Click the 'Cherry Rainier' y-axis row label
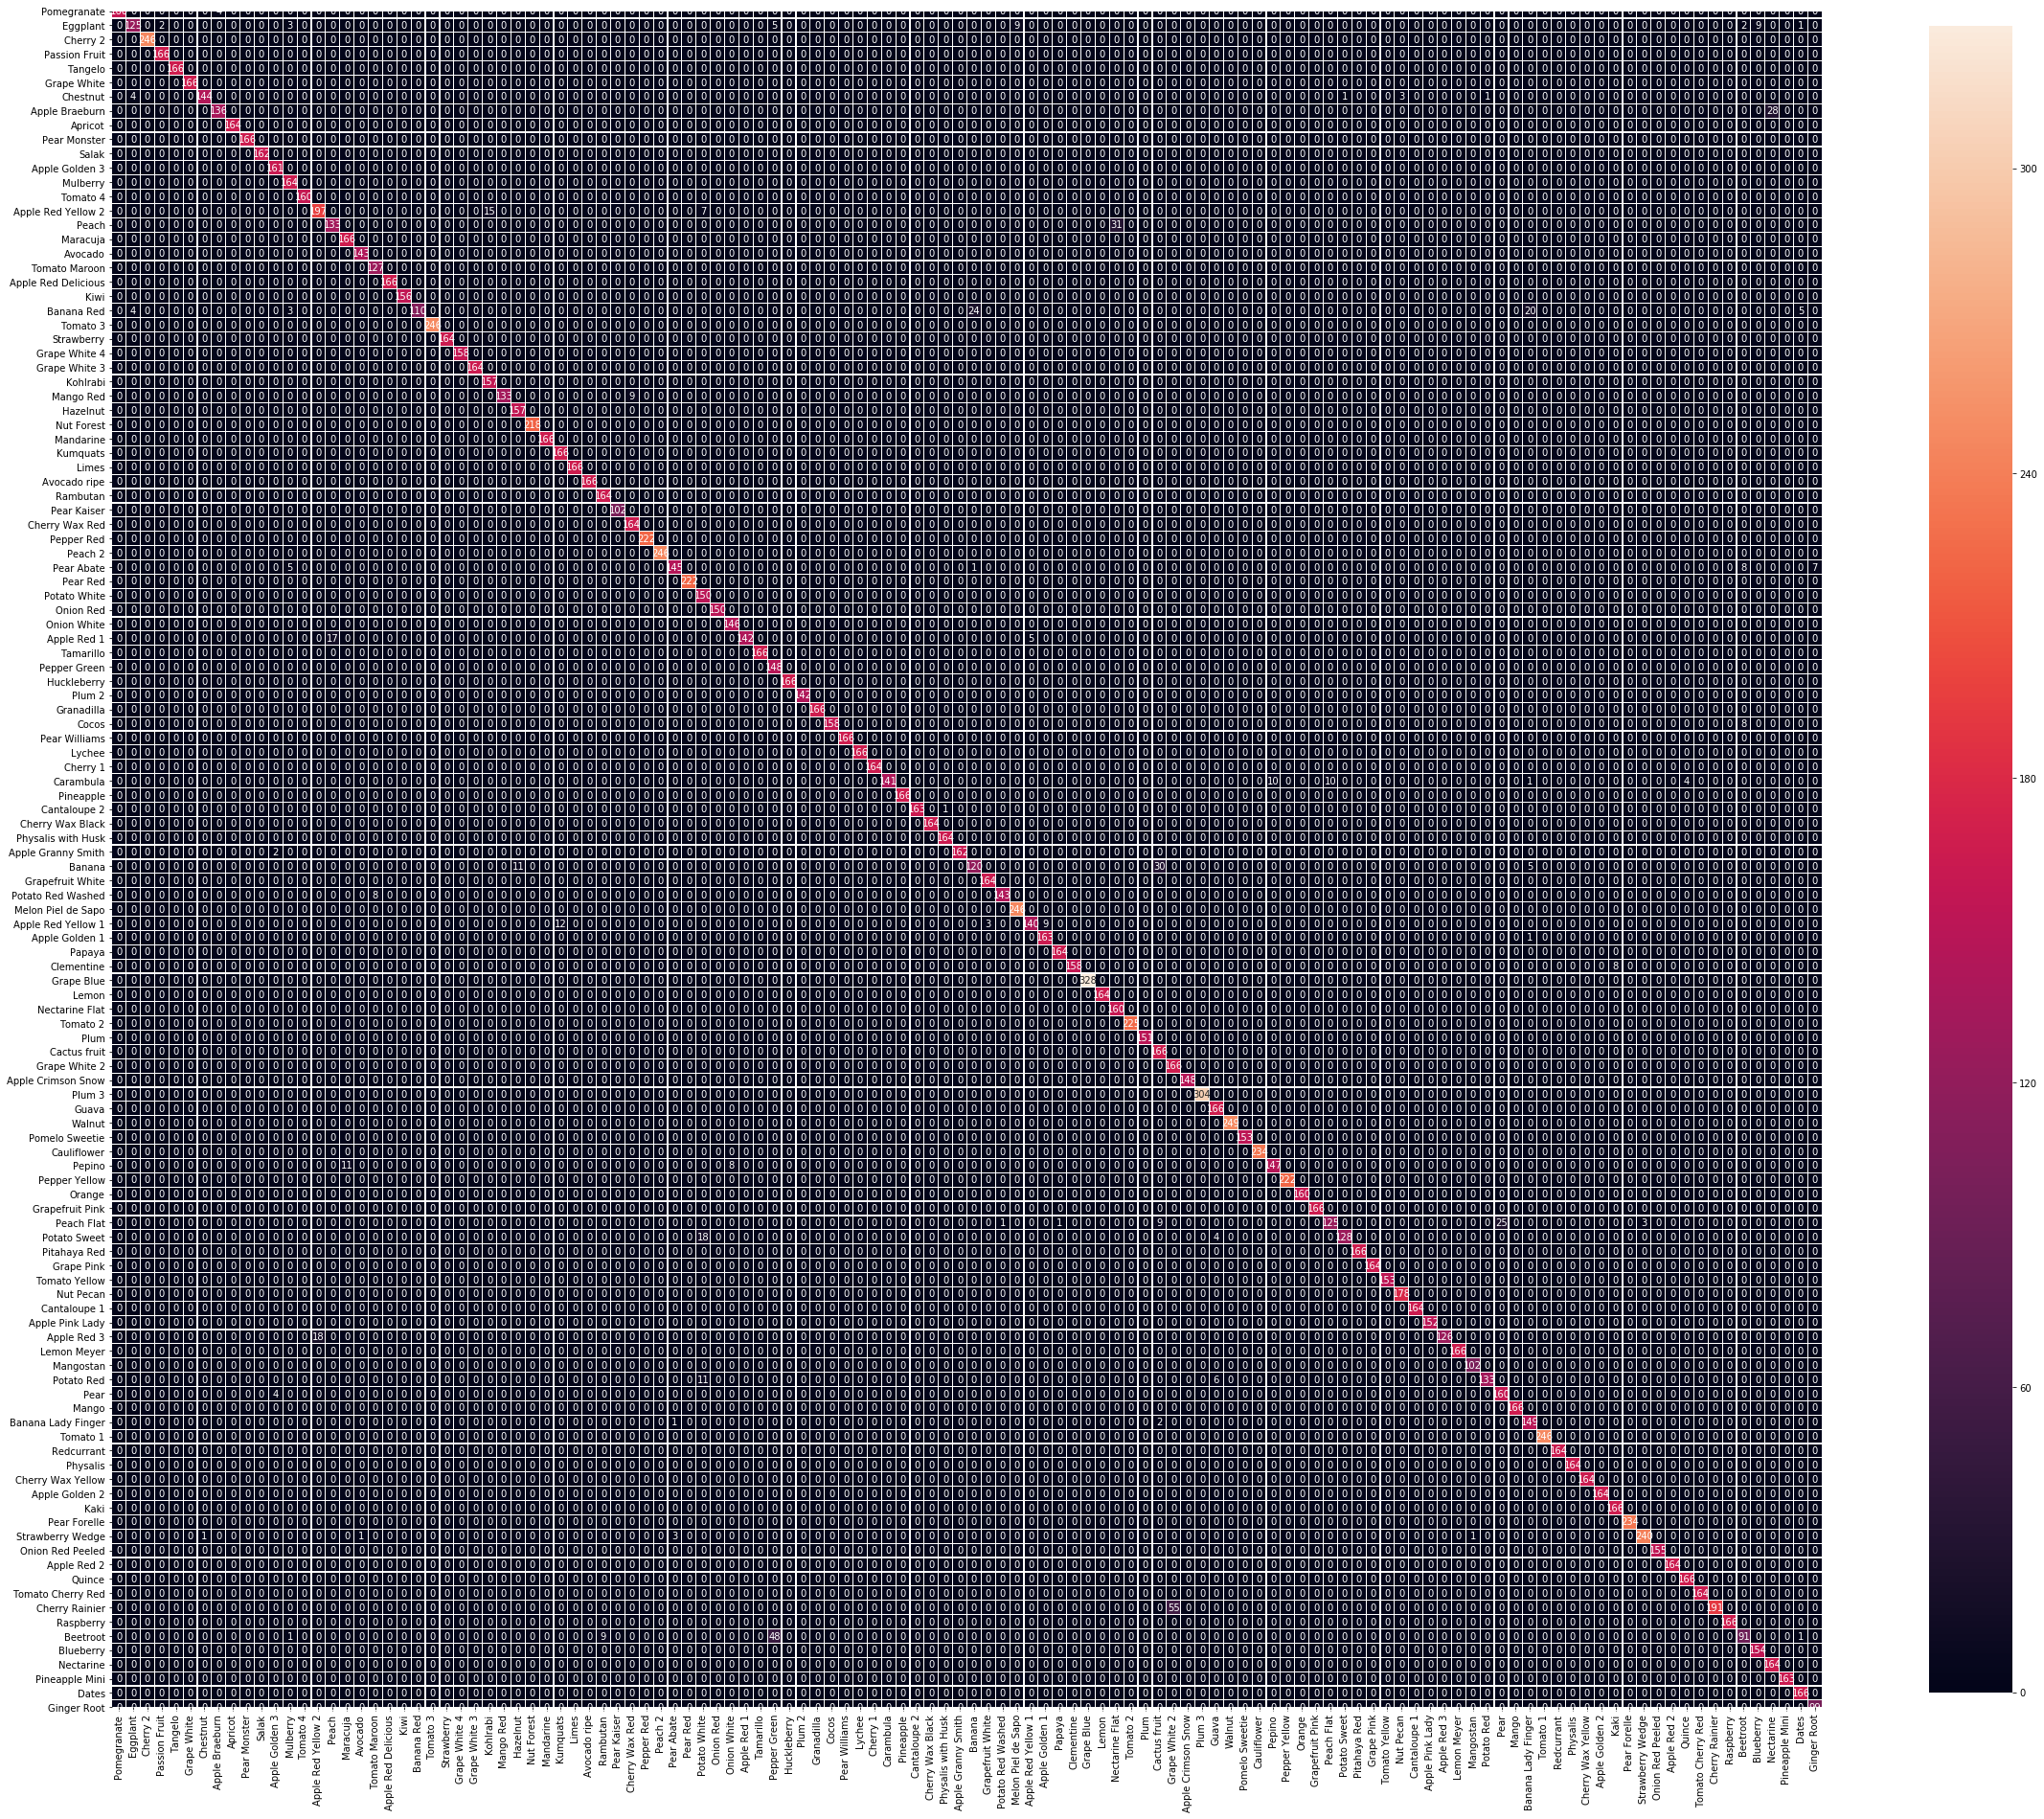The height and width of the screenshot is (1819, 2044). tap(70, 1606)
